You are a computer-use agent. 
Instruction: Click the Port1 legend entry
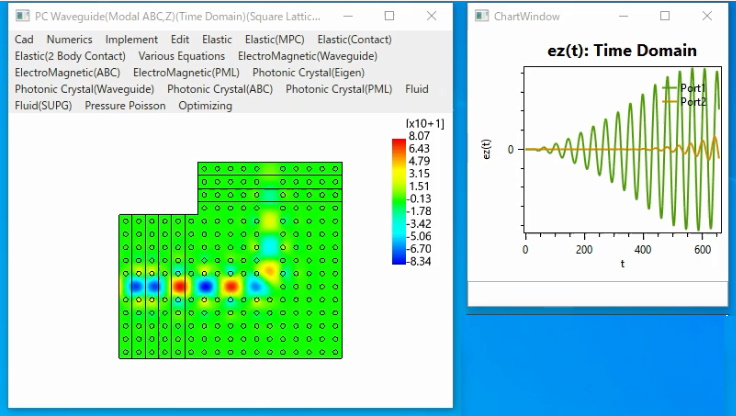pyautogui.click(x=684, y=88)
